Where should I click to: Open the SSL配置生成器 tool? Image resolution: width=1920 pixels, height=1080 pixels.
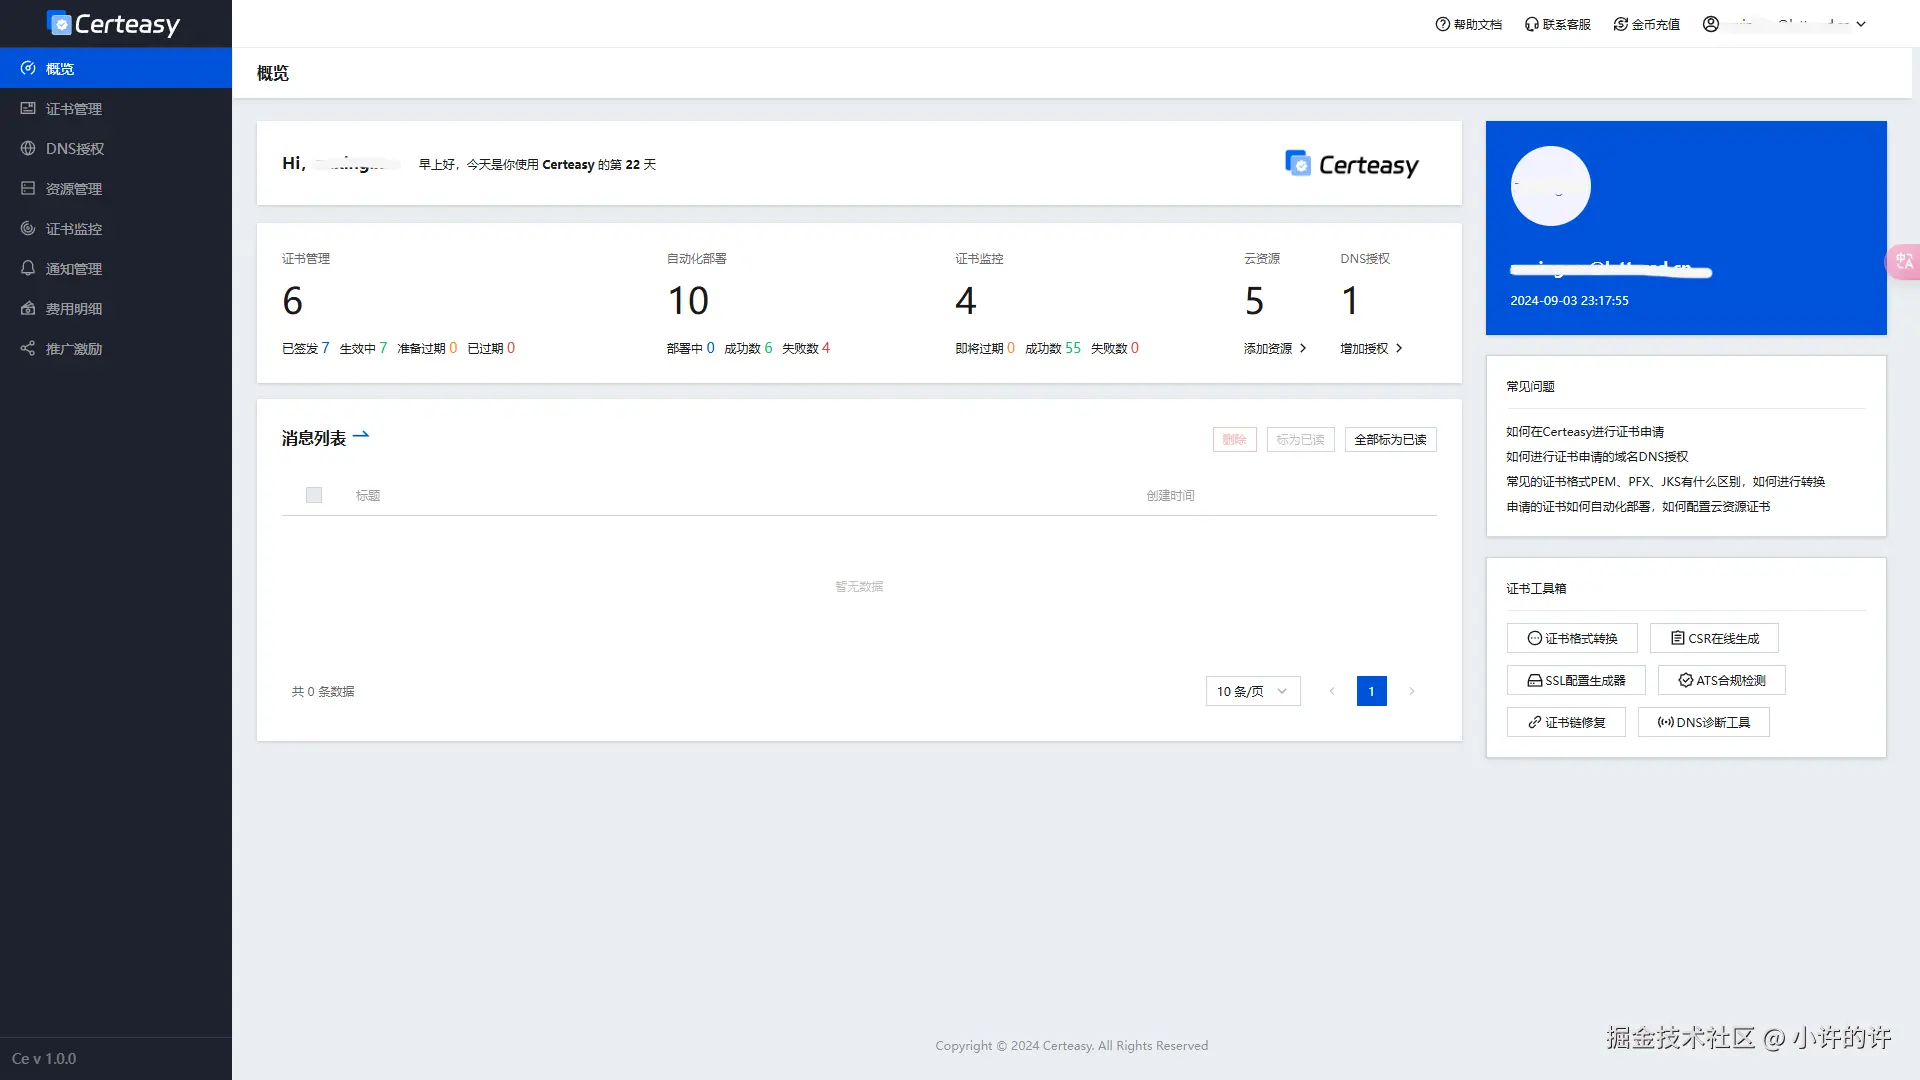1575,680
